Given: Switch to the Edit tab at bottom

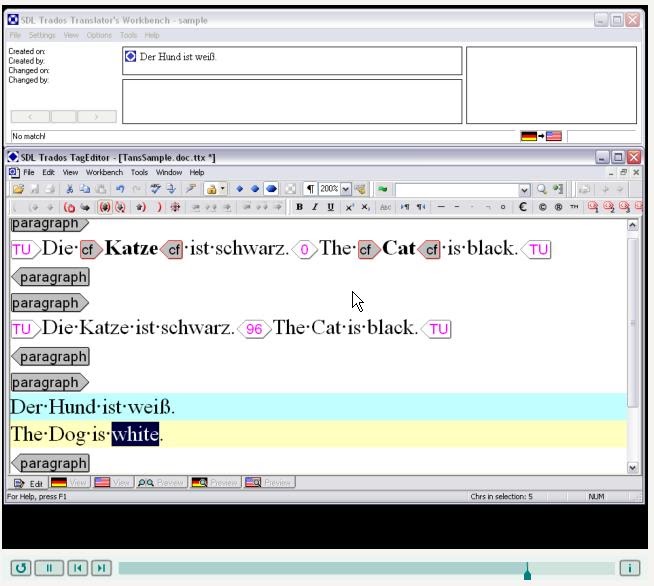Looking at the screenshot, I should [28, 483].
